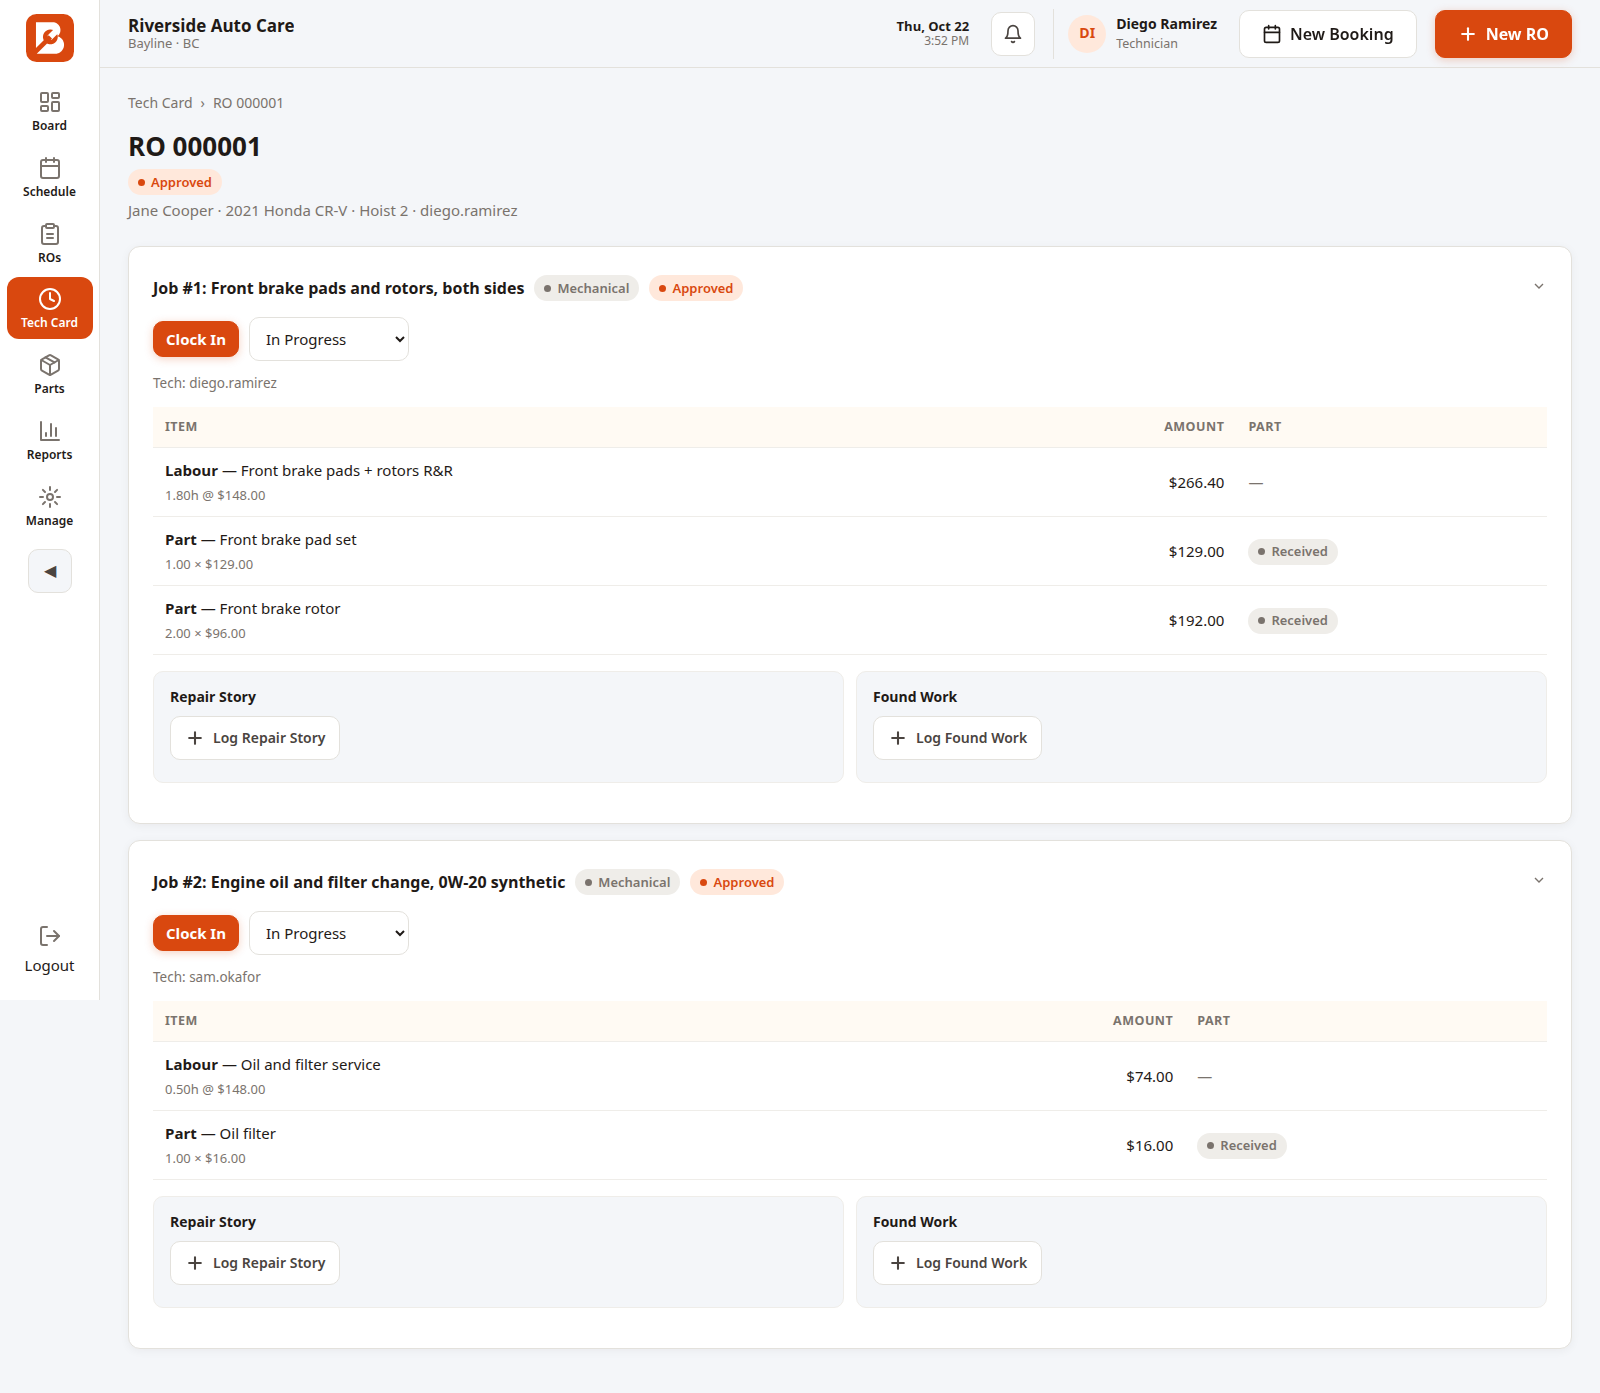This screenshot has width=1600, height=1393.
Task: View the Reports page
Action: pyautogui.click(x=49, y=441)
